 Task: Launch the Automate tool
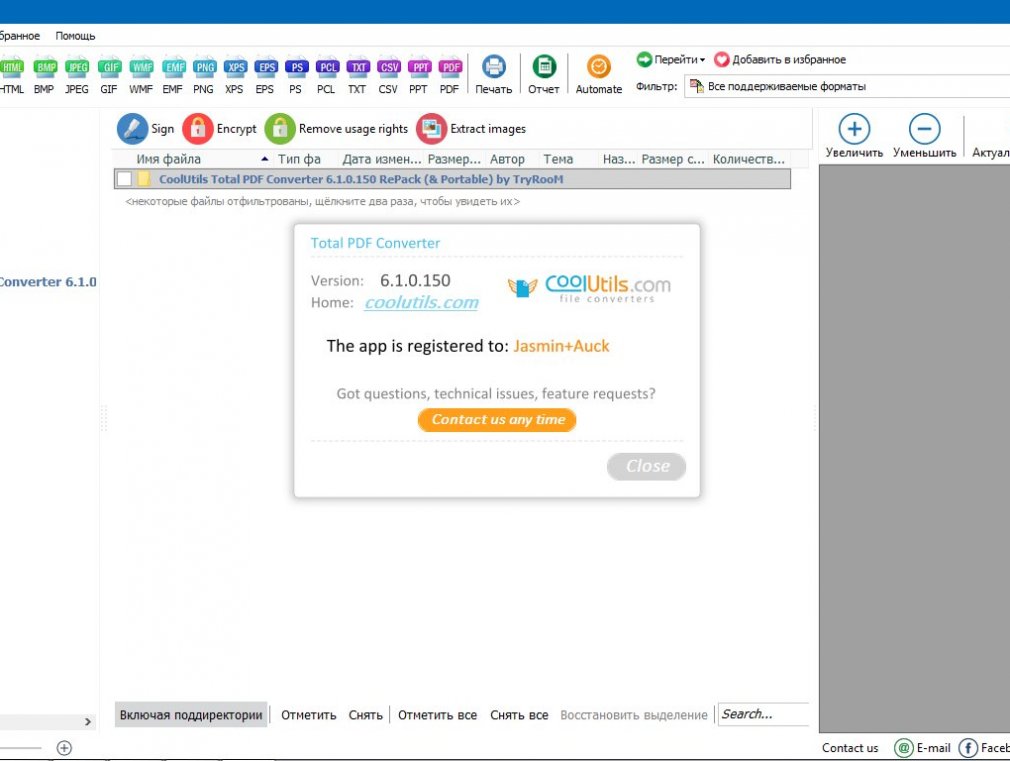point(598,74)
